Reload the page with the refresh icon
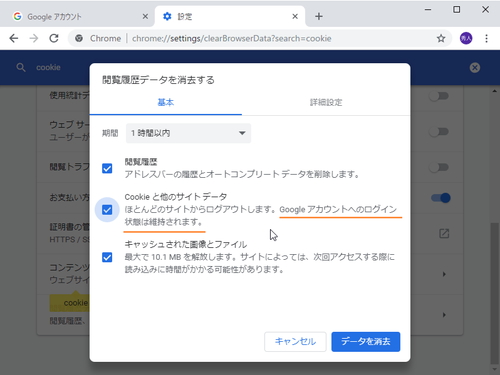500x375 pixels. pos(54,38)
